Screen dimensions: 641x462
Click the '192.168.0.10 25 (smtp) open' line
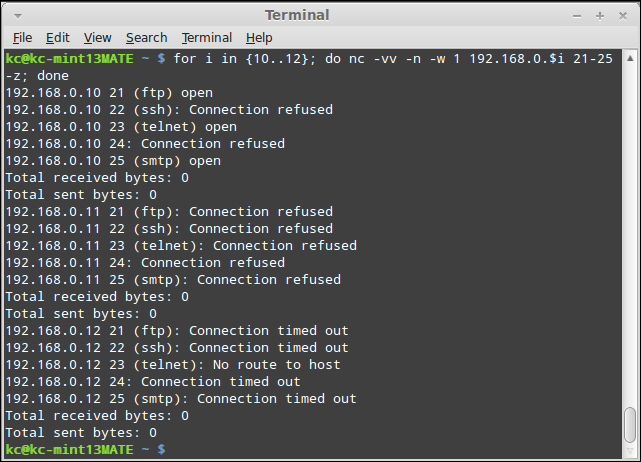pos(113,161)
